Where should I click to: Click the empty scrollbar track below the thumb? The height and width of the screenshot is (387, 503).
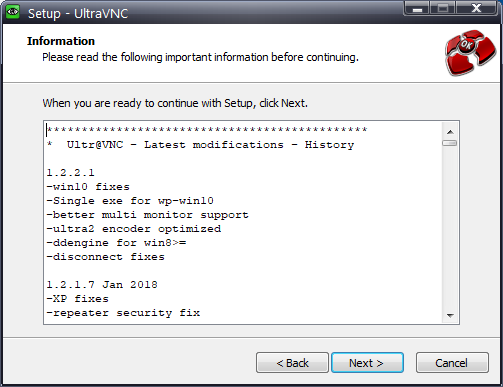450,228
